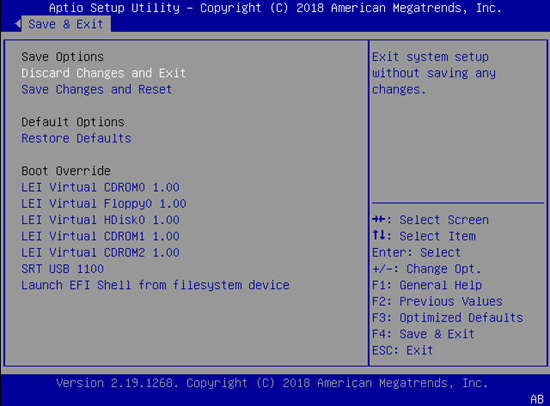This screenshot has width=550, height=406.
Task: Click the F4: Save & Exit hint
Action: pos(423,334)
